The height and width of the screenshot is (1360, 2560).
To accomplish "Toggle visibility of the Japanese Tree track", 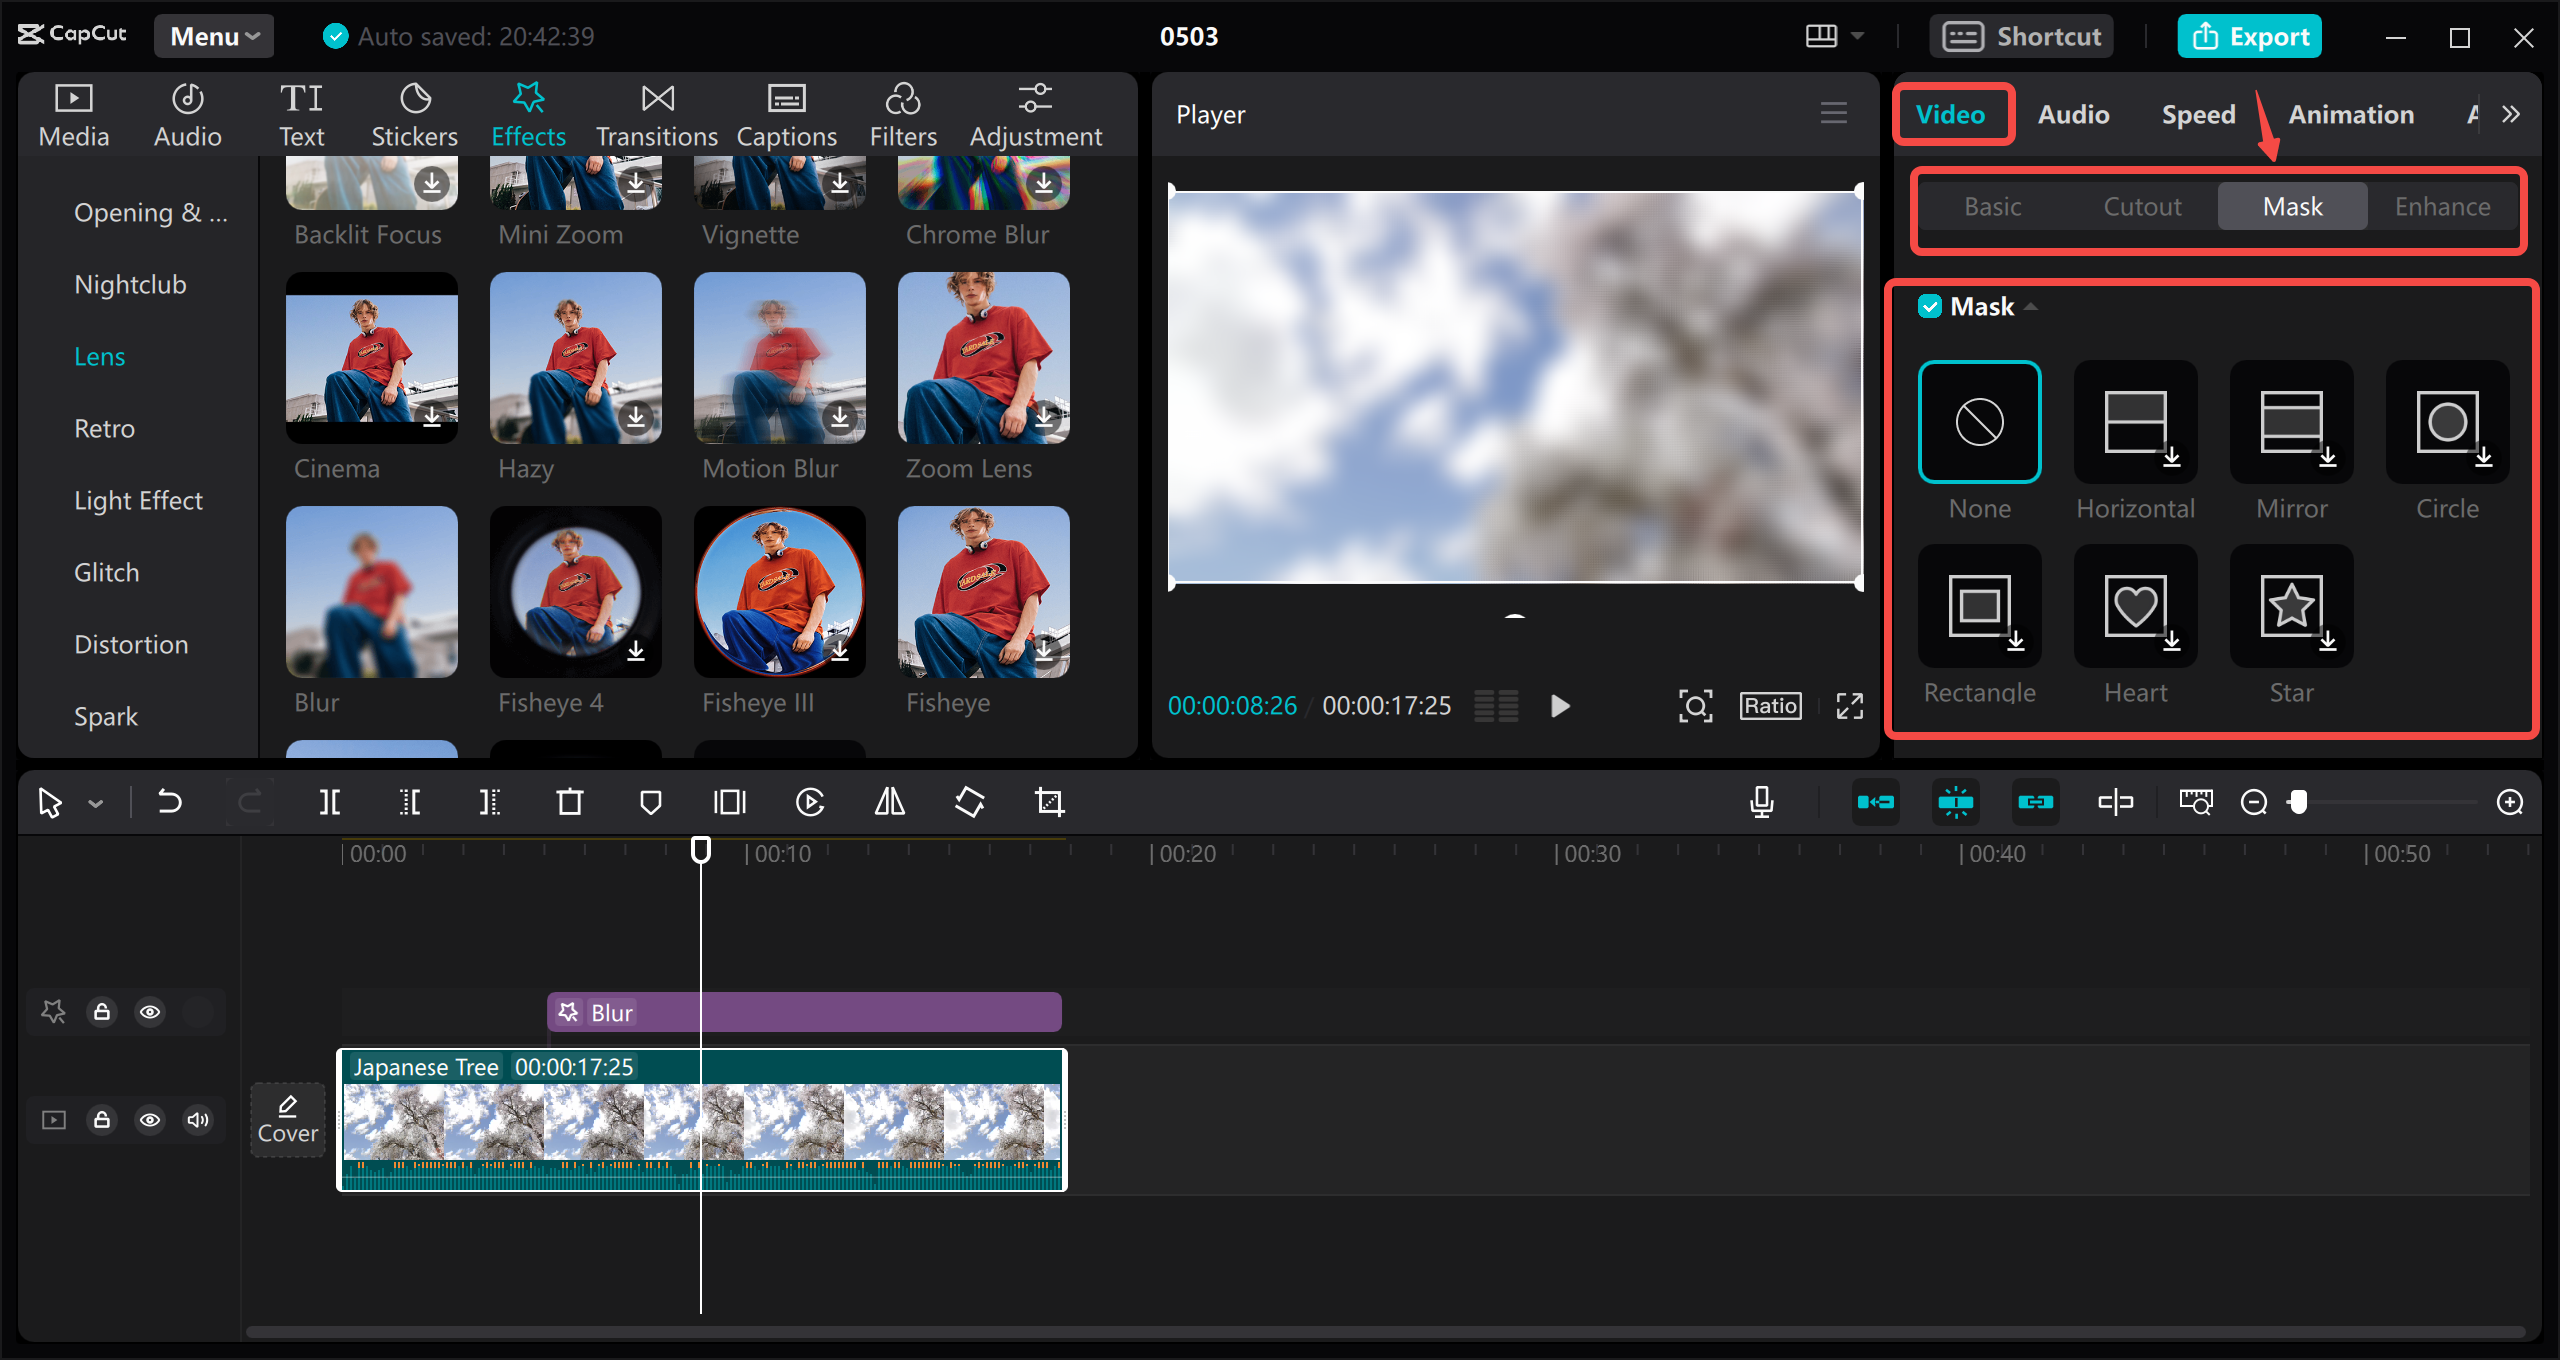I will click(150, 1120).
